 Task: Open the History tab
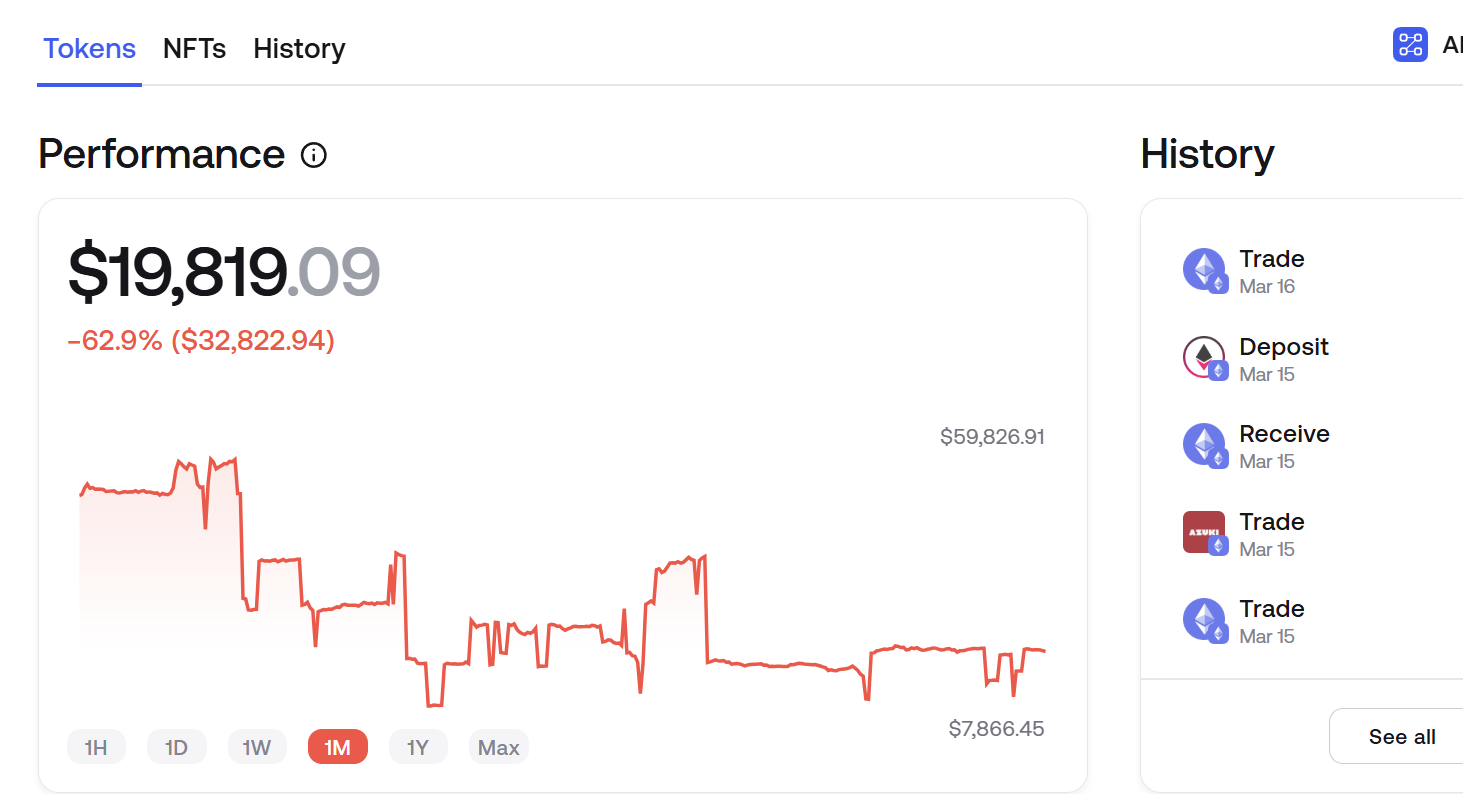299,48
